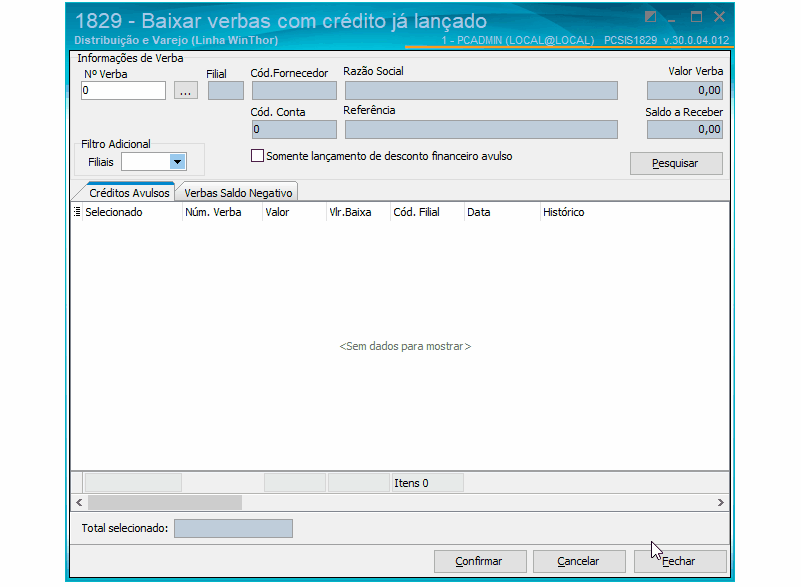Expand the Filiais dropdown
Image resolution: width=801 pixels, height=587 pixels.
(x=177, y=162)
